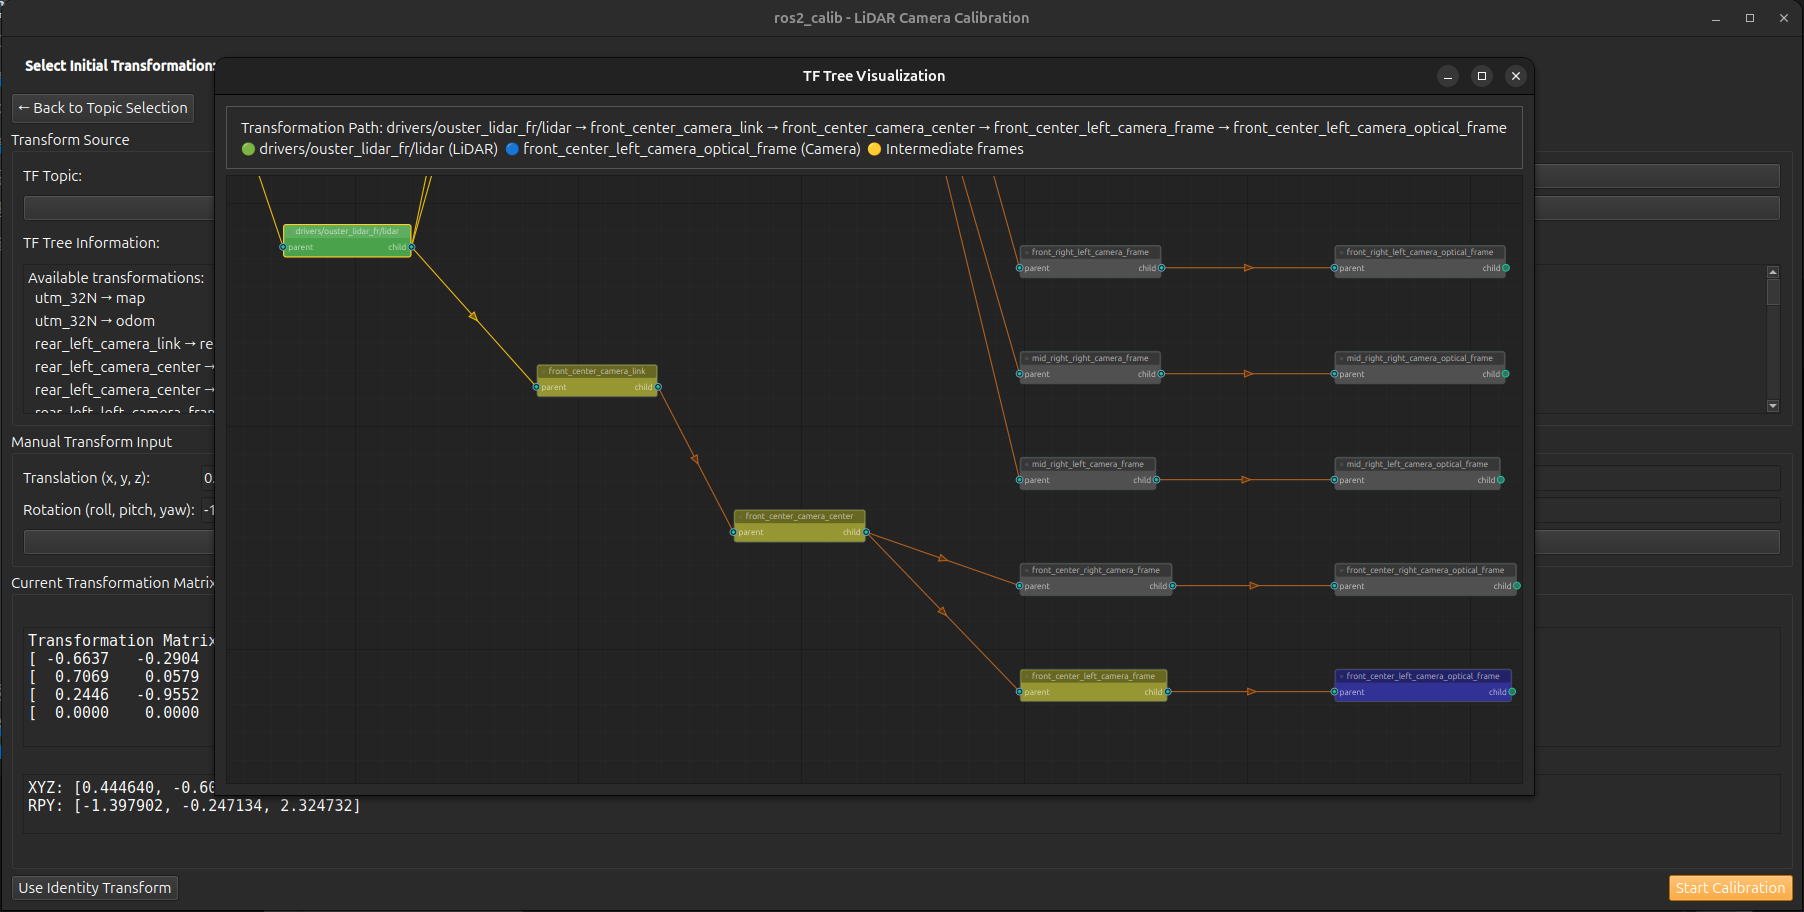Click child port of front_center_camera_center node

(x=866, y=532)
